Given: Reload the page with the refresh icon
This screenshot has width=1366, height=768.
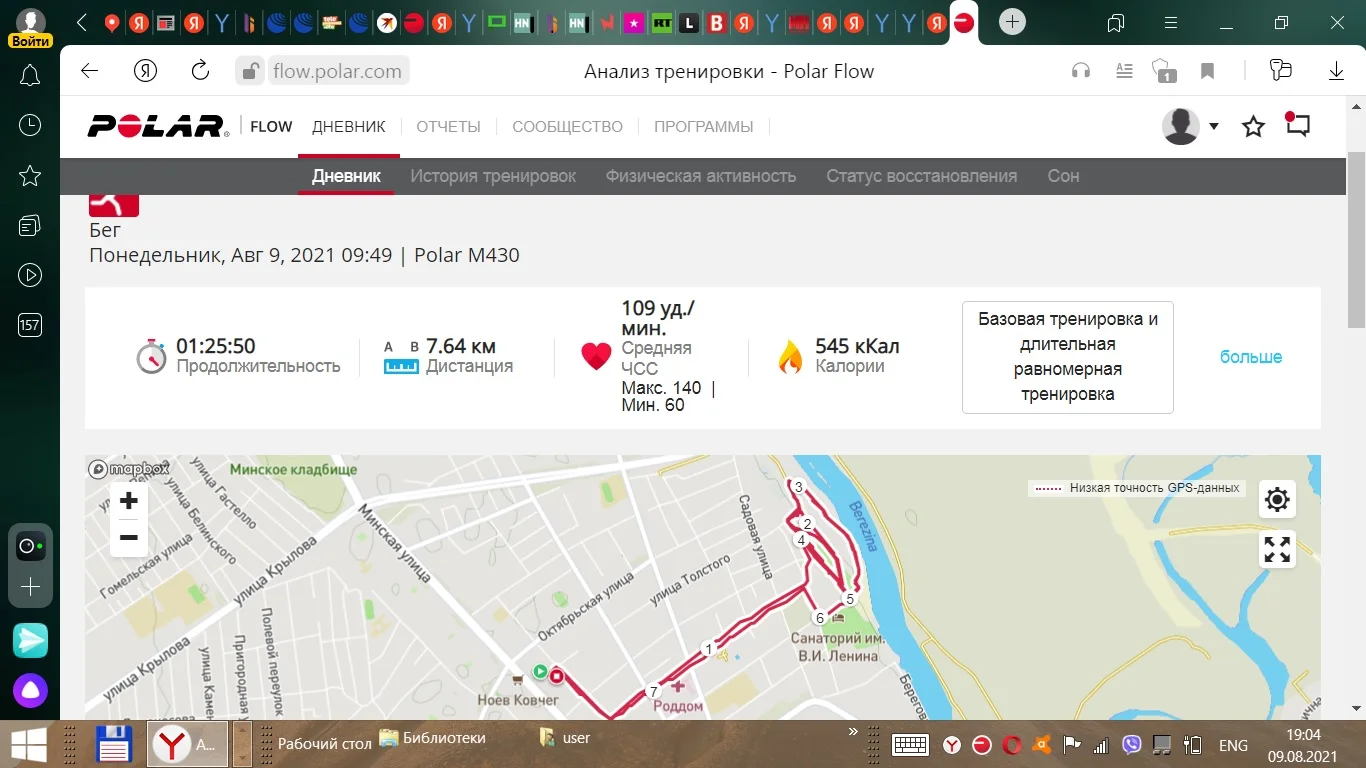Looking at the screenshot, I should coord(200,71).
